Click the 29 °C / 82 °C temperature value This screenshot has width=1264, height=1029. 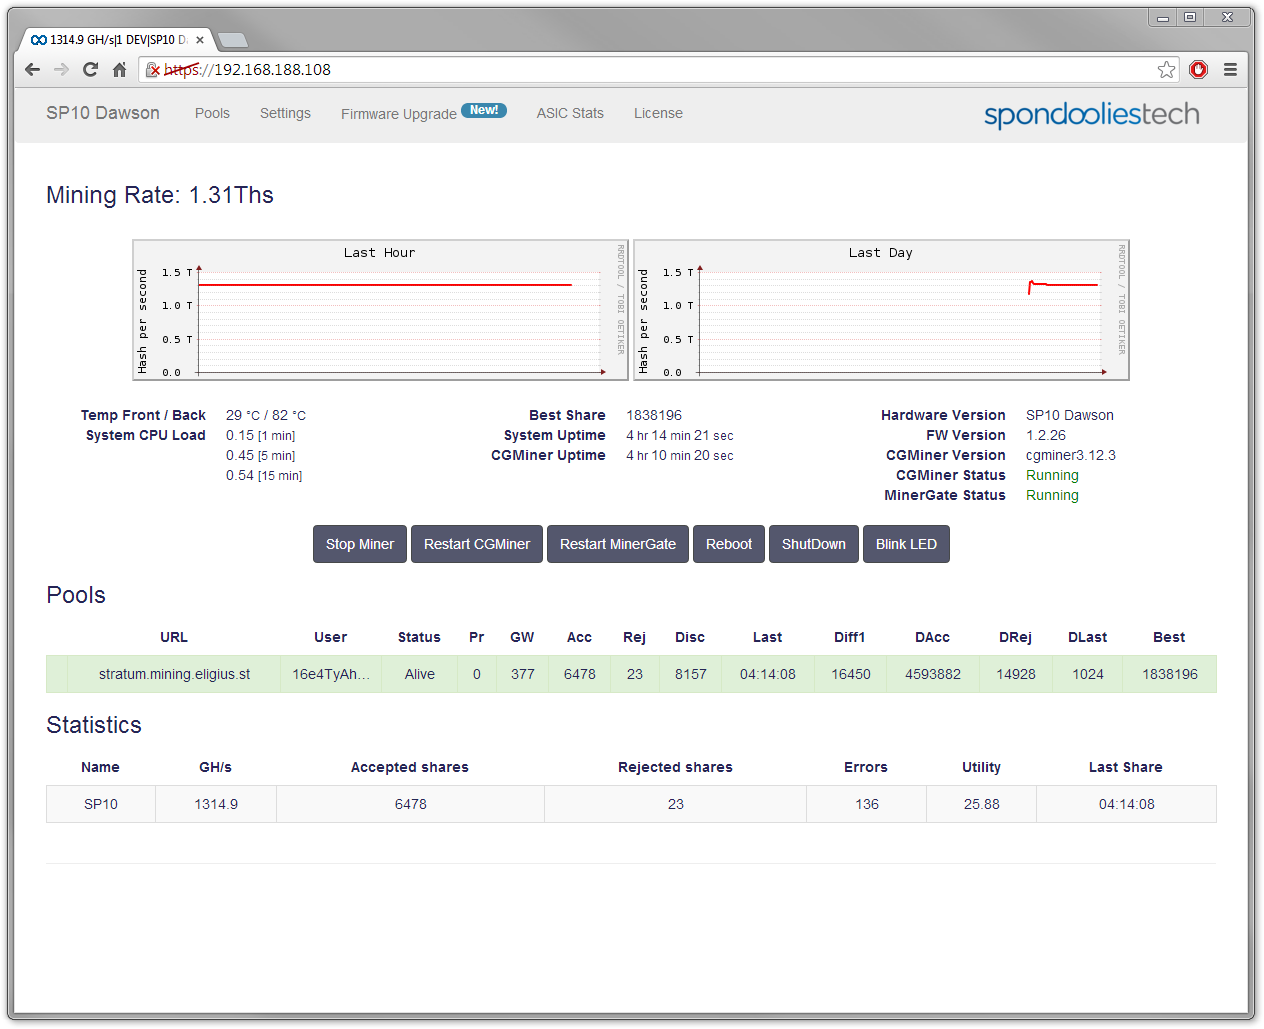point(266,415)
